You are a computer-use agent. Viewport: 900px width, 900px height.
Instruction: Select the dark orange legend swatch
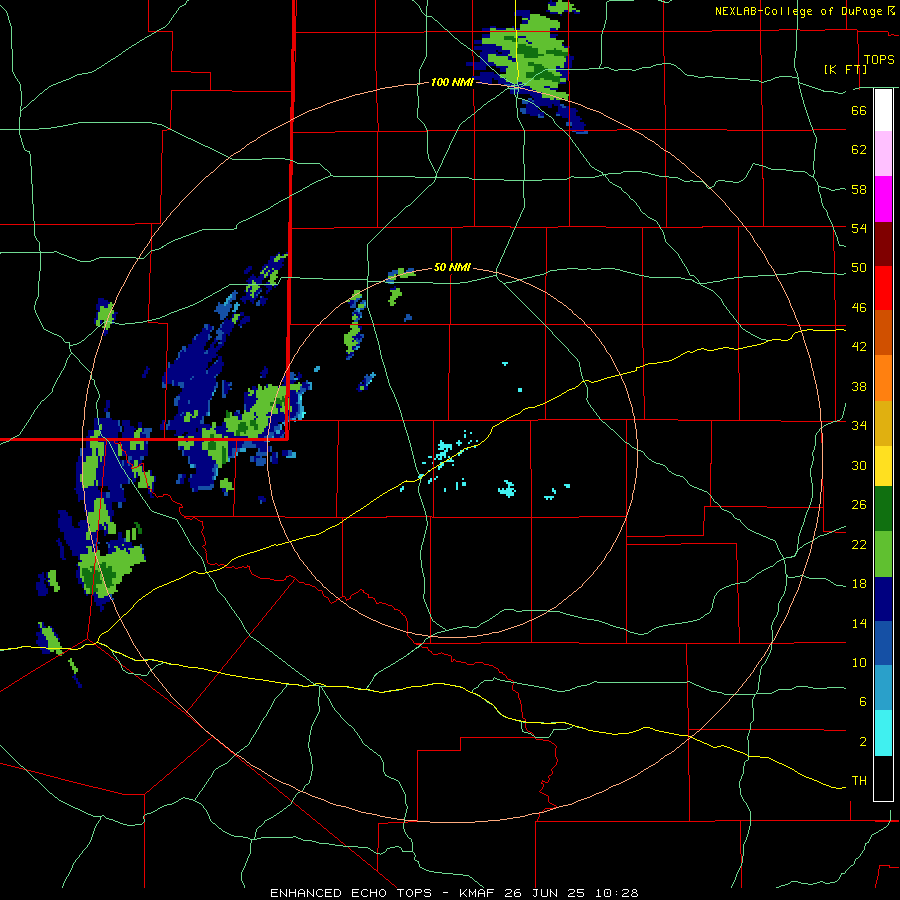[x=883, y=332]
